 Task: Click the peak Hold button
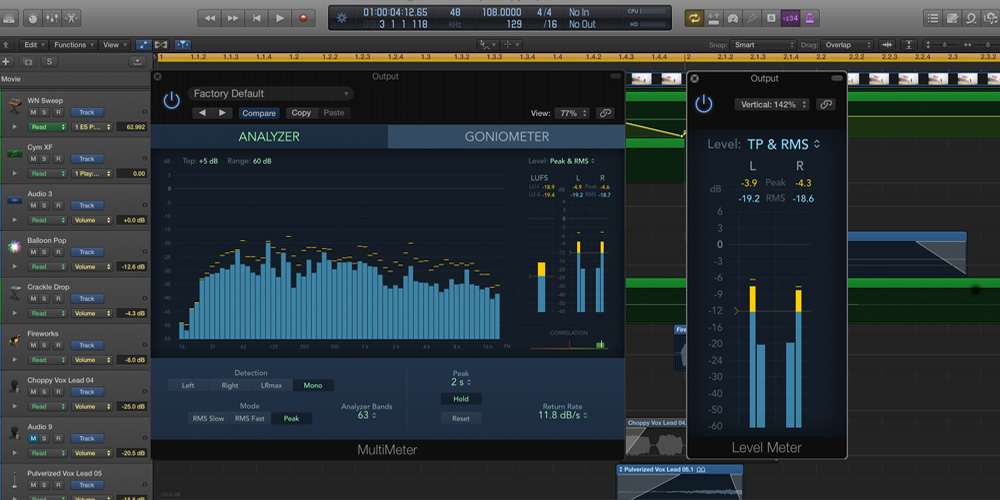point(461,399)
